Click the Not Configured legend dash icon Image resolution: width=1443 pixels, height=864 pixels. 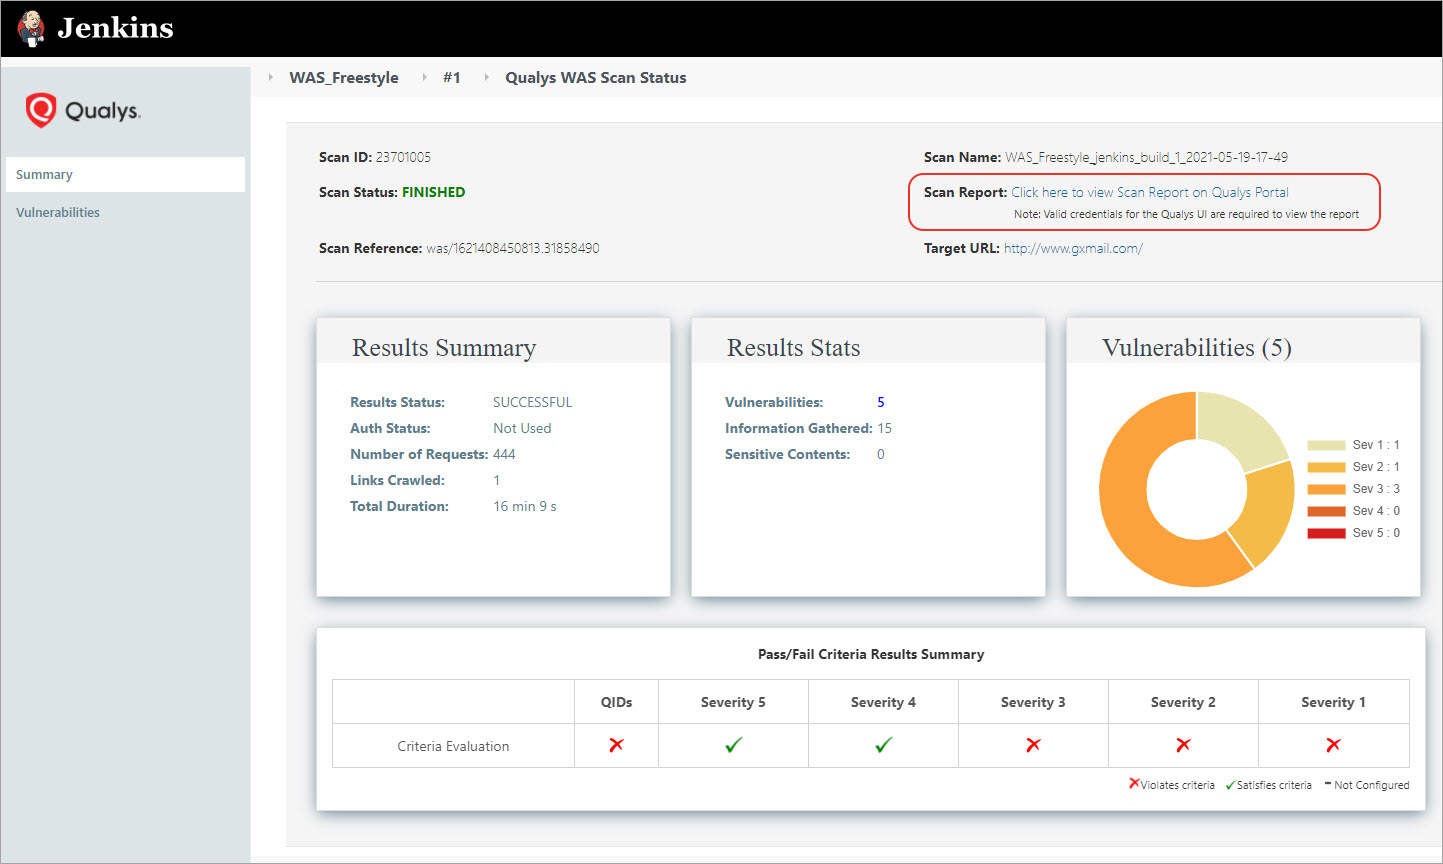pos(1327,783)
